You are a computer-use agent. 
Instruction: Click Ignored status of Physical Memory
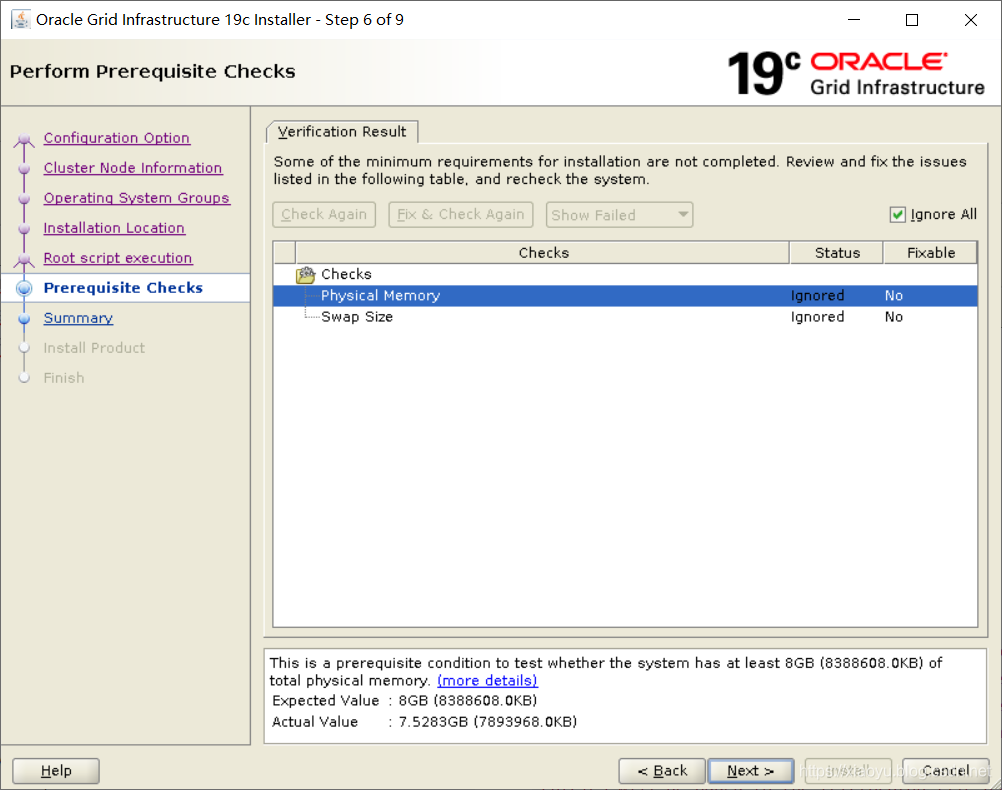click(x=817, y=295)
